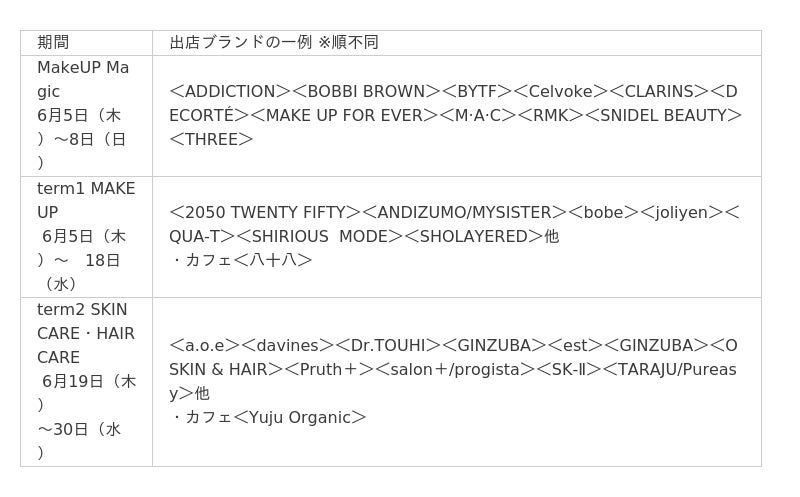The image size is (800, 497).
Task: Click the term1 MAKE UP period cell
Action: point(86,237)
